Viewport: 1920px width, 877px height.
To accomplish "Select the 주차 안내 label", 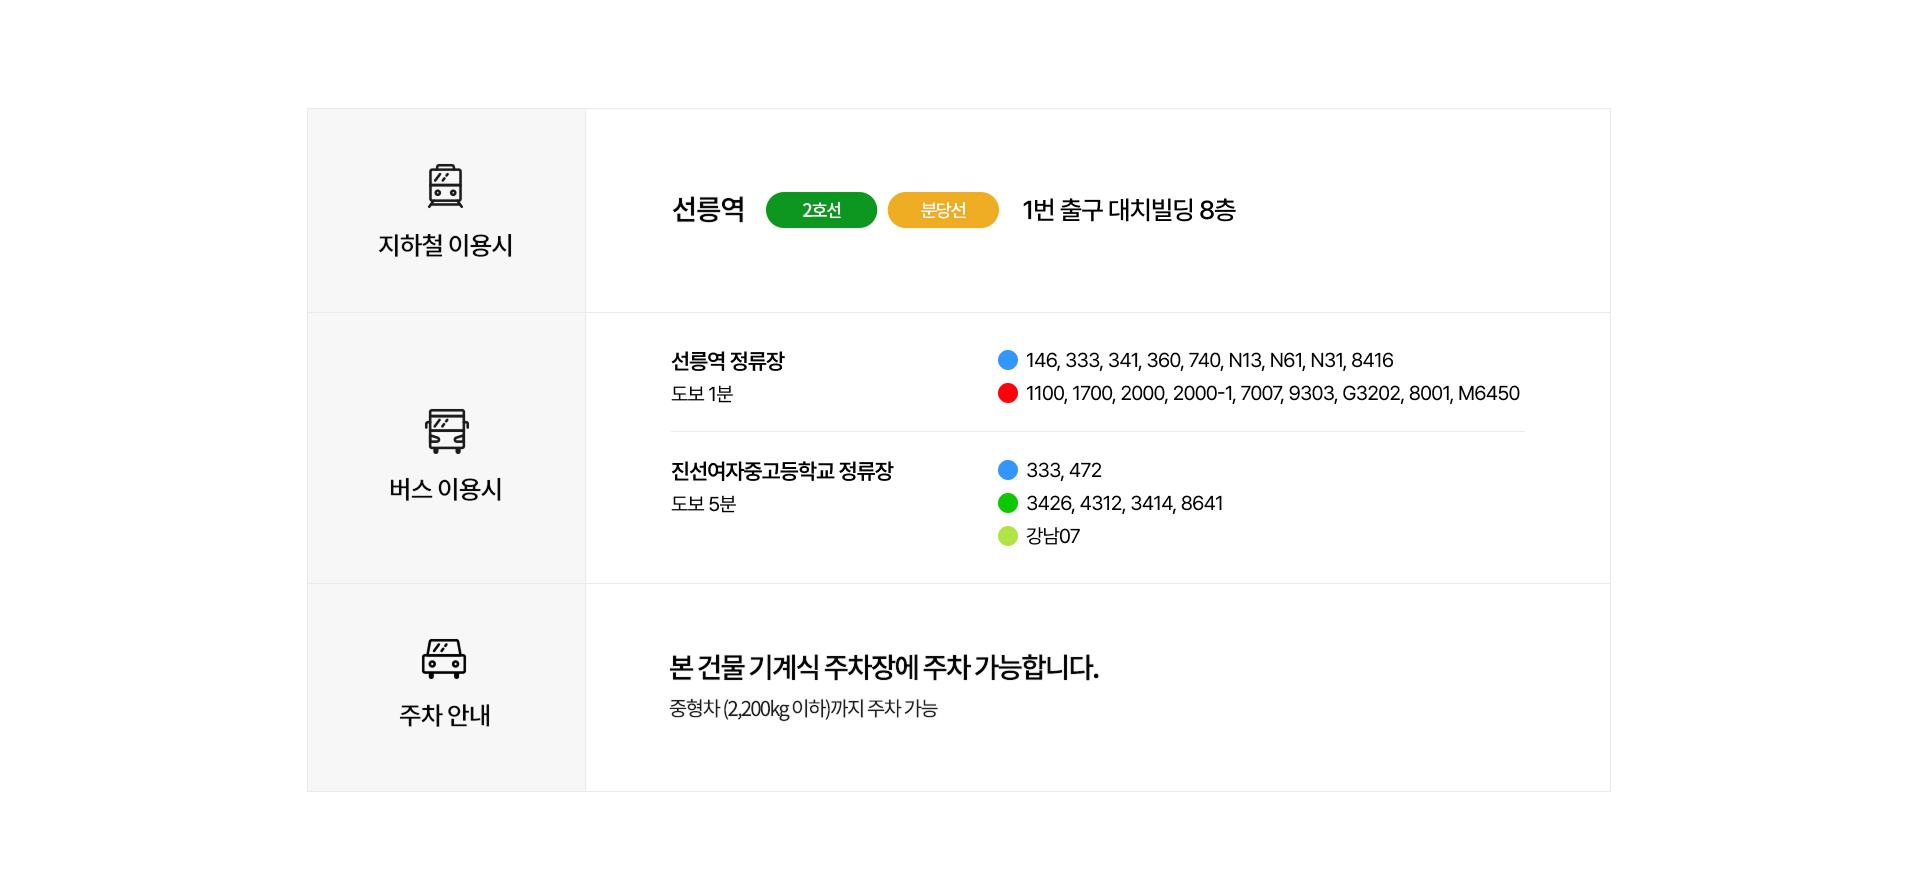I will point(445,715).
